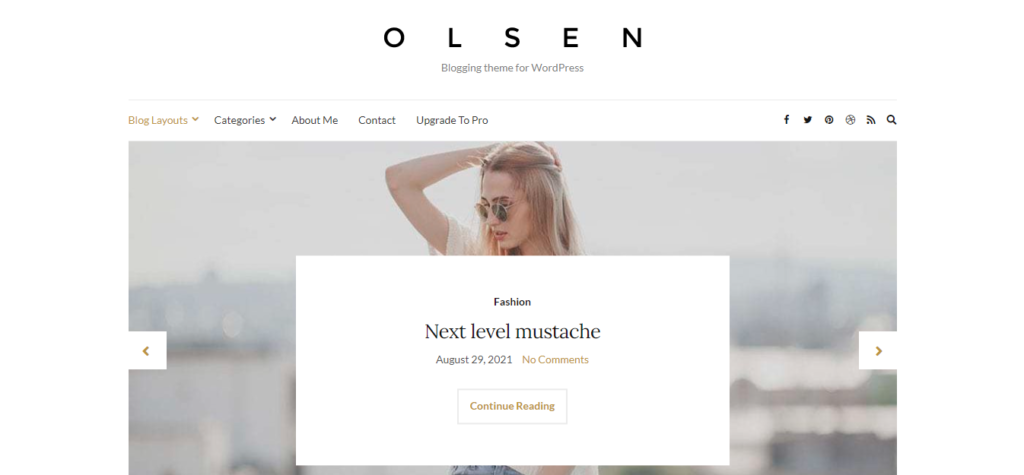
Task: Expand the Categories chevron
Action: pos(272,119)
